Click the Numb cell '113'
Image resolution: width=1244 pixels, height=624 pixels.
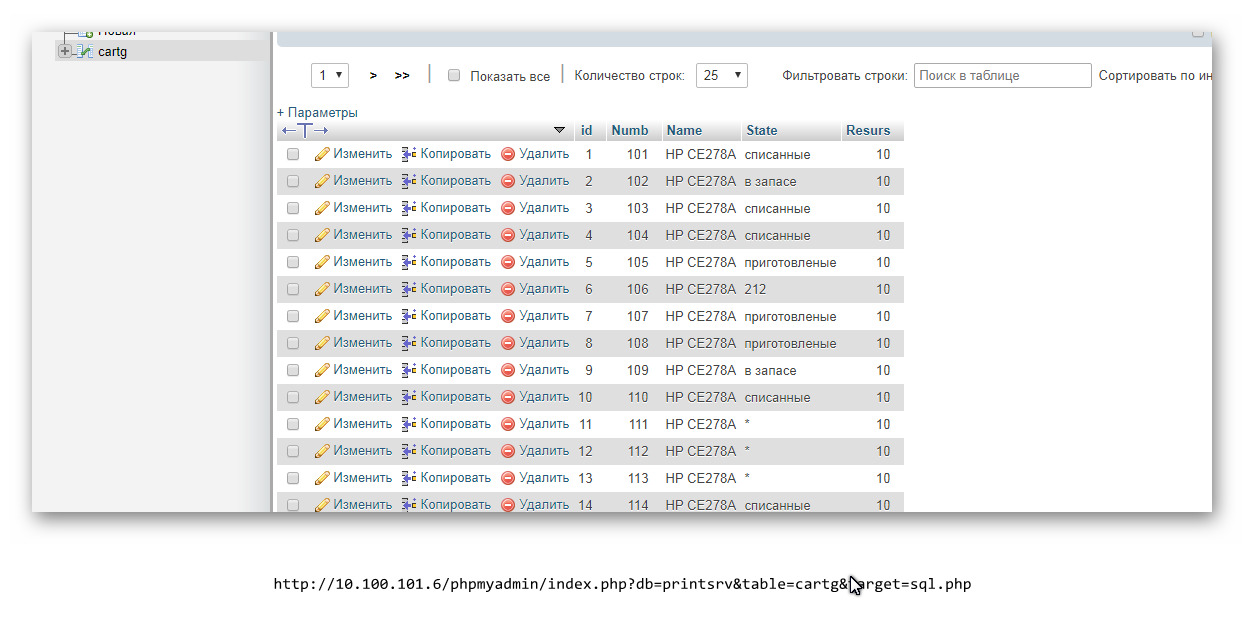[x=638, y=478]
